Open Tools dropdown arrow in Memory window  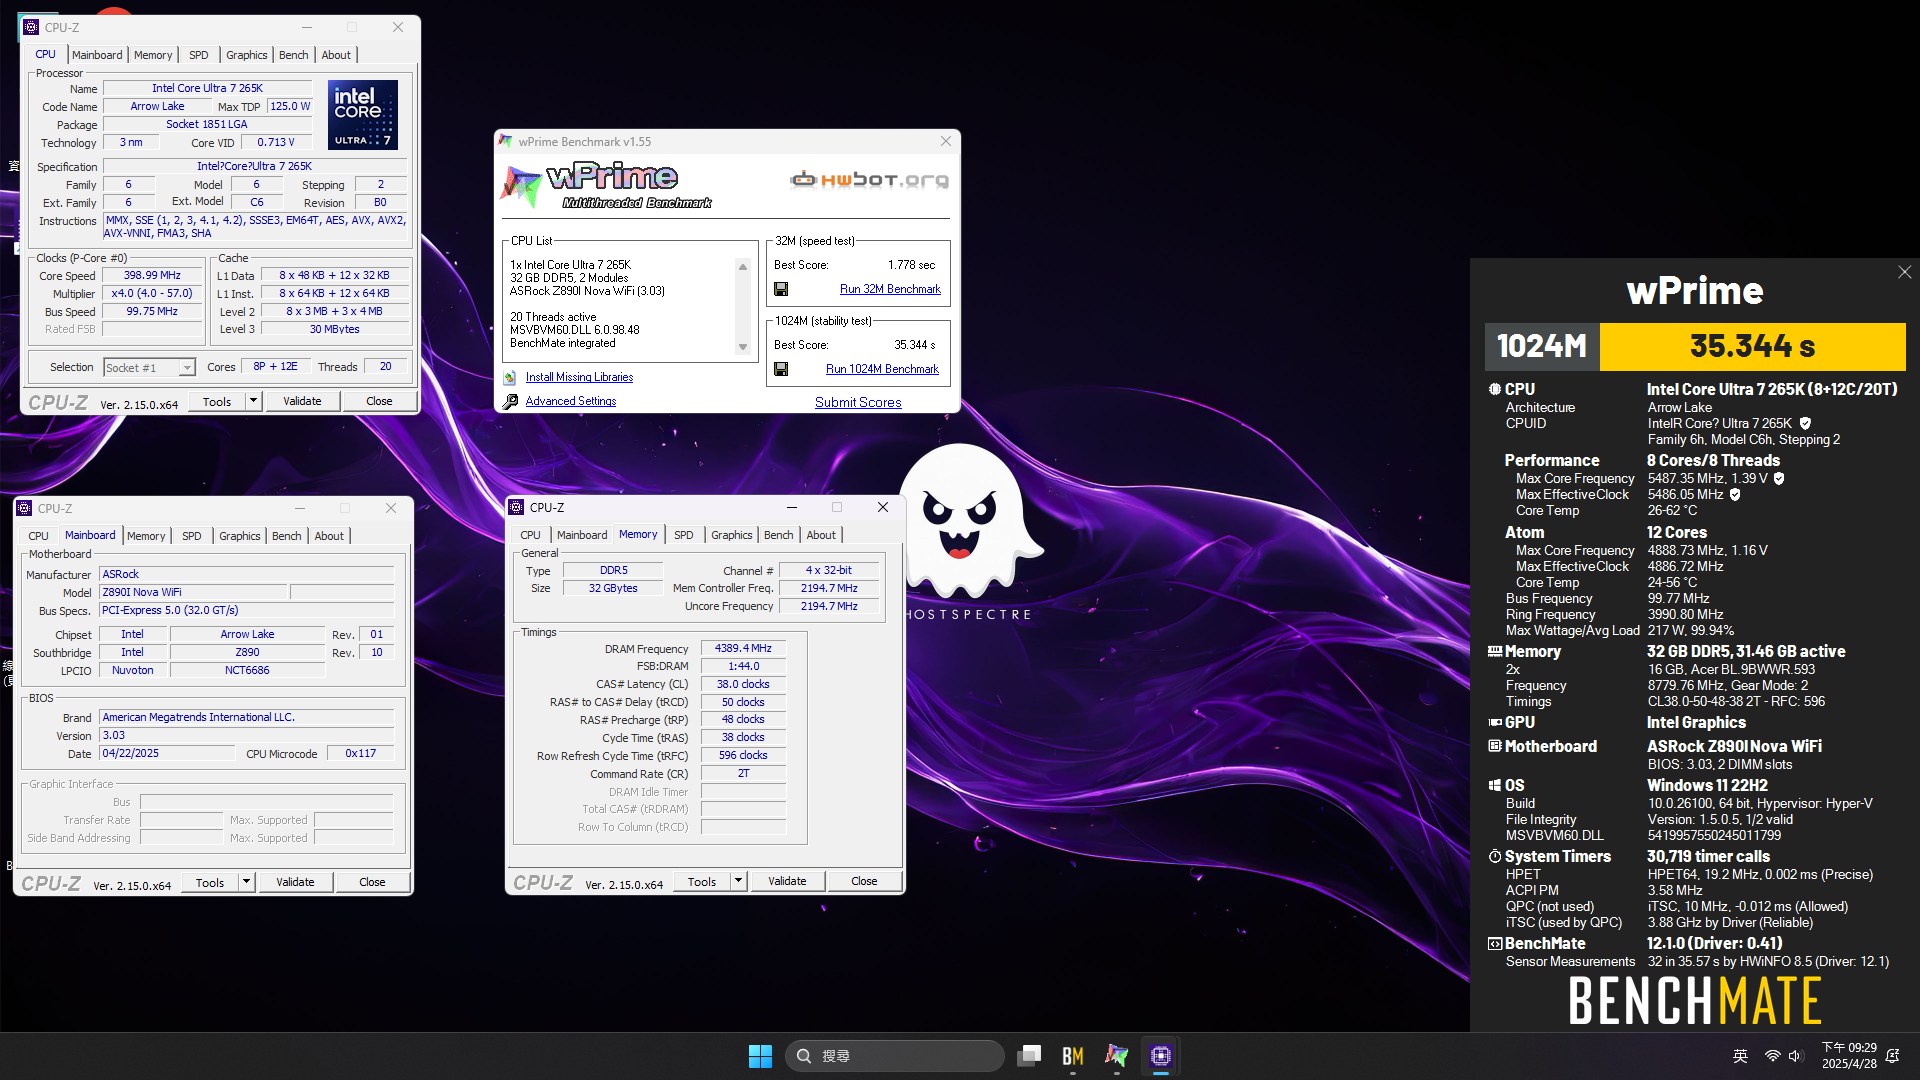tap(738, 881)
